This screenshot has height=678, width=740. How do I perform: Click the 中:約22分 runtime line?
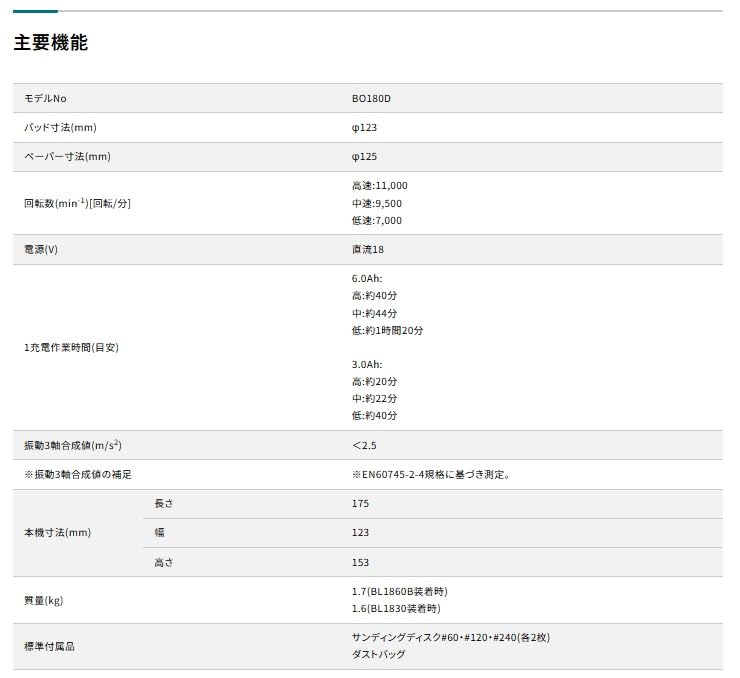[375, 399]
